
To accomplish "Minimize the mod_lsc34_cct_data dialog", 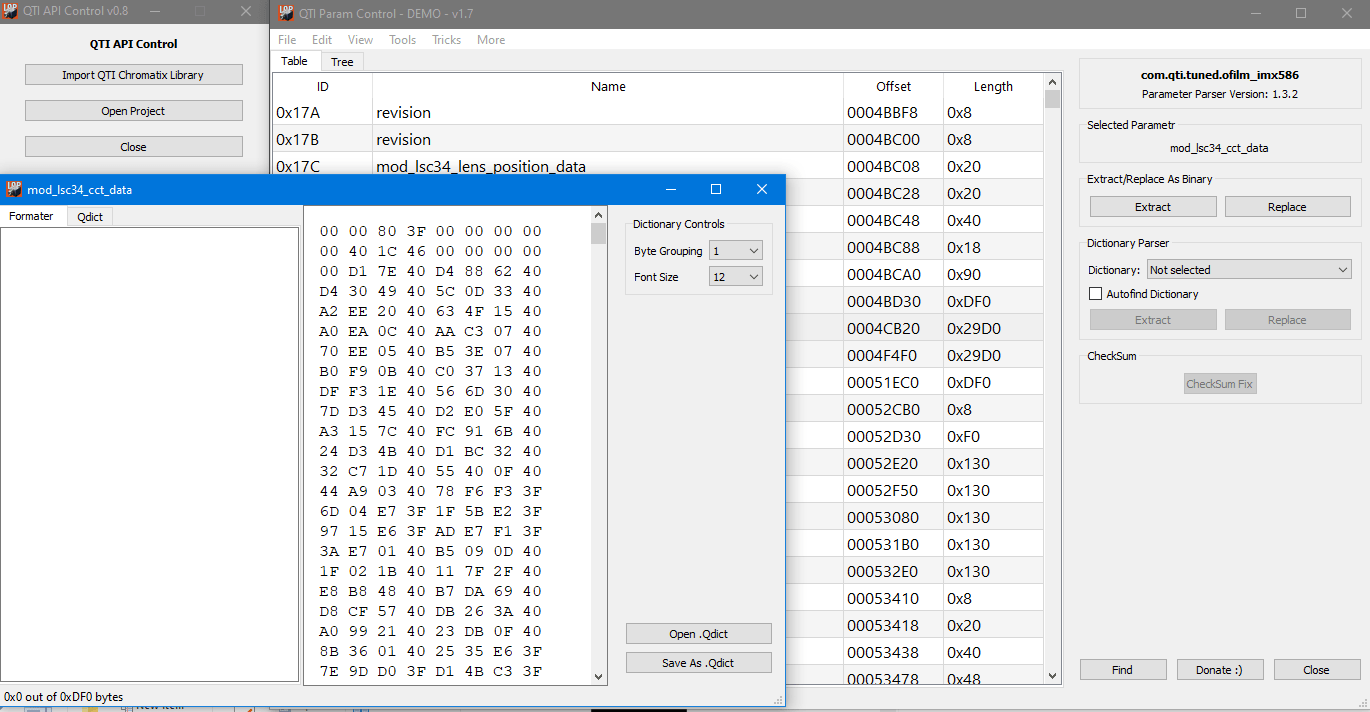I will click(669, 190).
